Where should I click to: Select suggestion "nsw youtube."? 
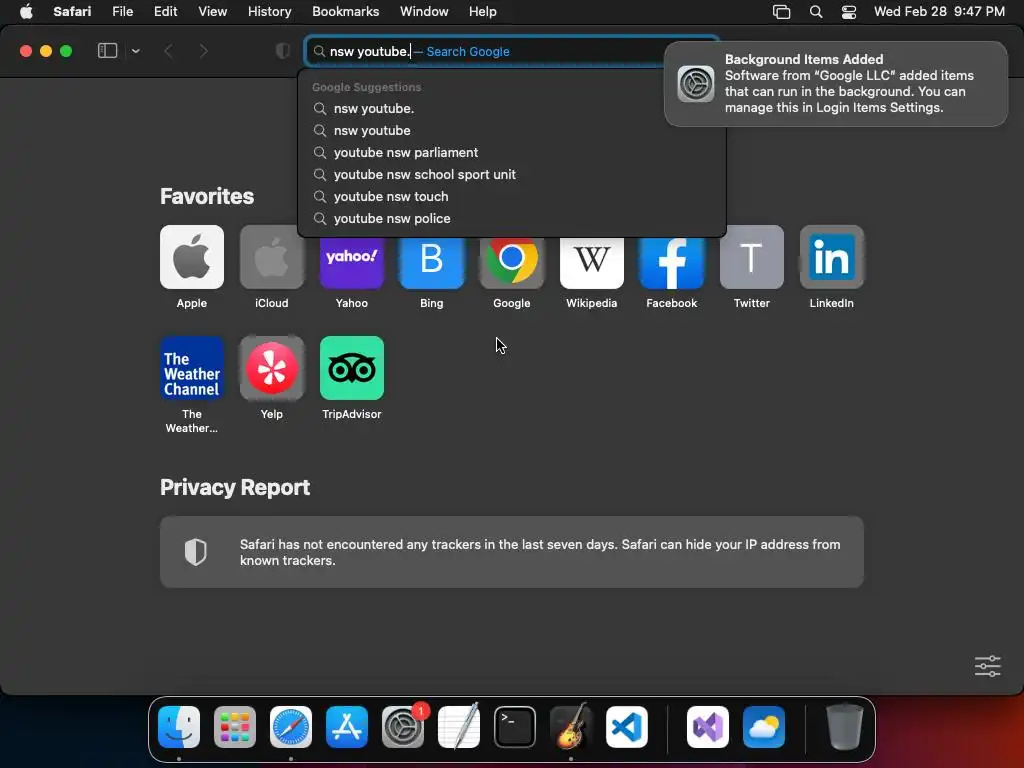[511, 108]
